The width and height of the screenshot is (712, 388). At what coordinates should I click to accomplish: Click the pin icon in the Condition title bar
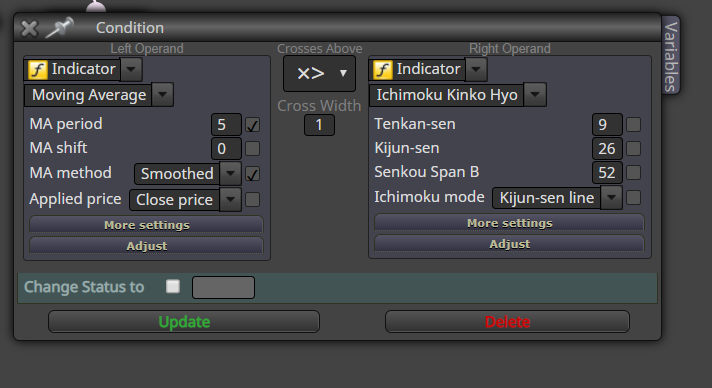coord(59,28)
